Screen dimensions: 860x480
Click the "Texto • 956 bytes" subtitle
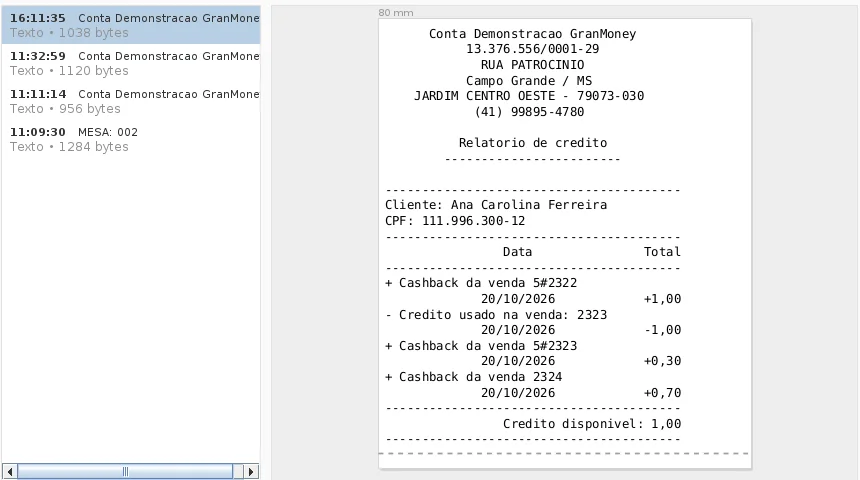(x=65, y=109)
